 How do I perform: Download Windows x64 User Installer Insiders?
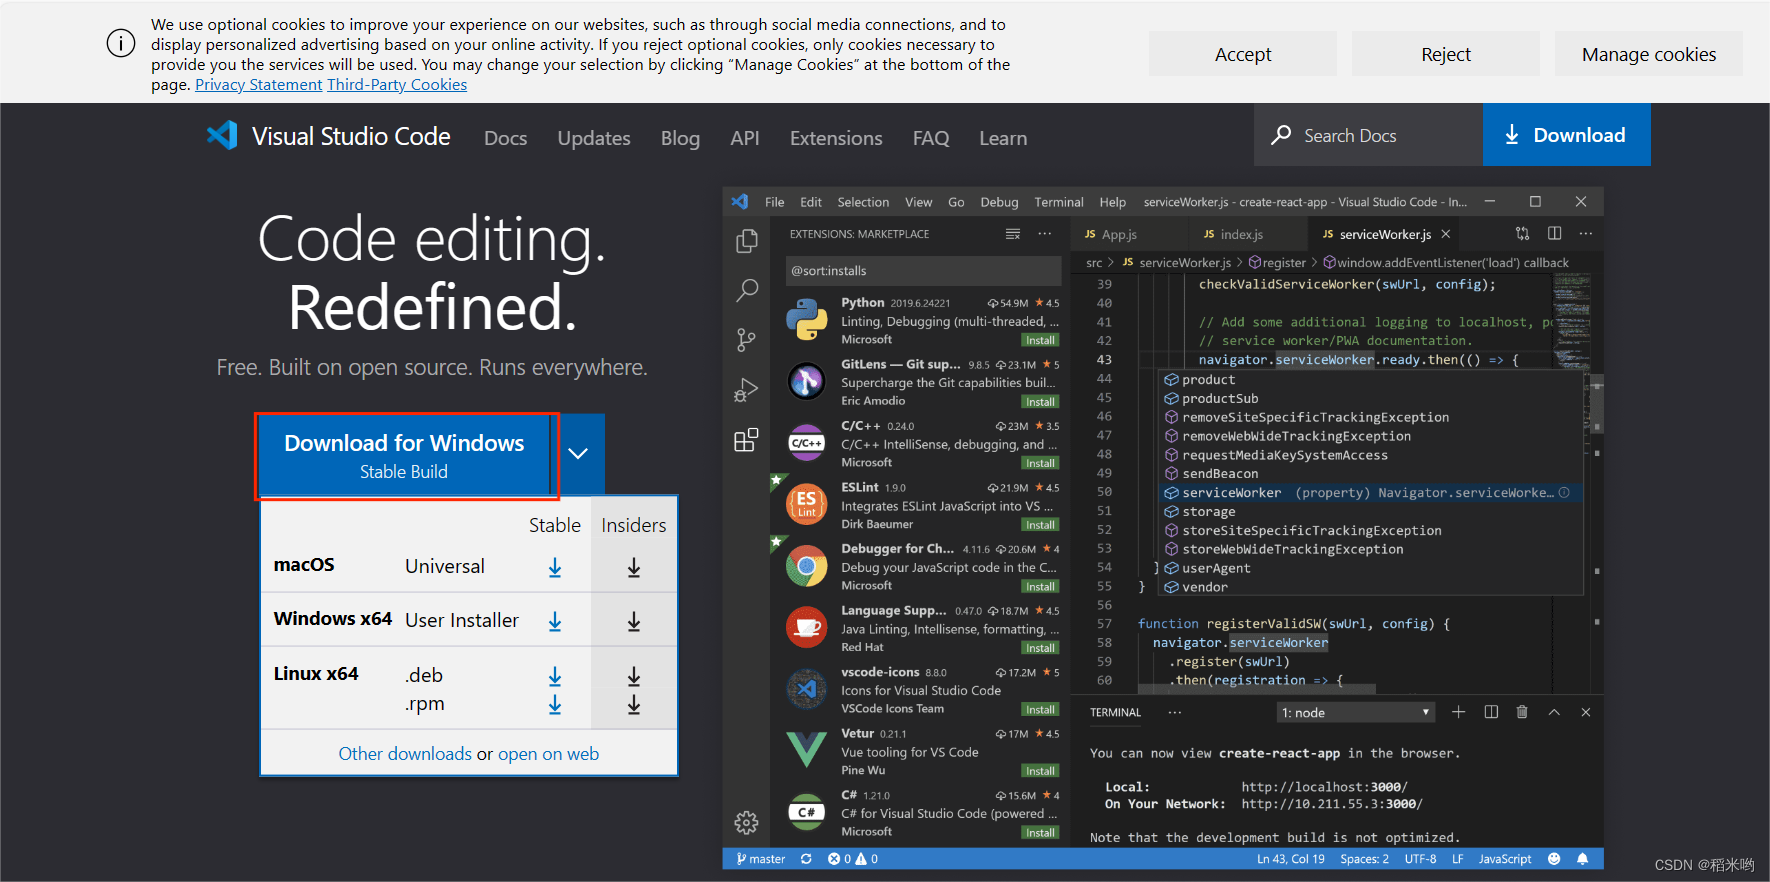[634, 622]
